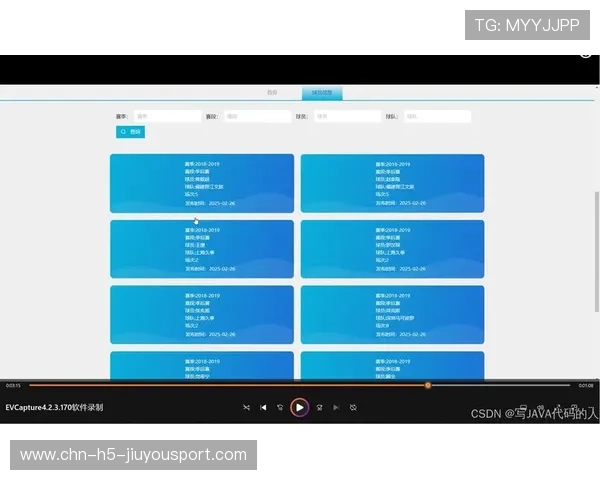Open the top-right player stats card
The width and height of the screenshot is (600, 480).
pos(392,183)
